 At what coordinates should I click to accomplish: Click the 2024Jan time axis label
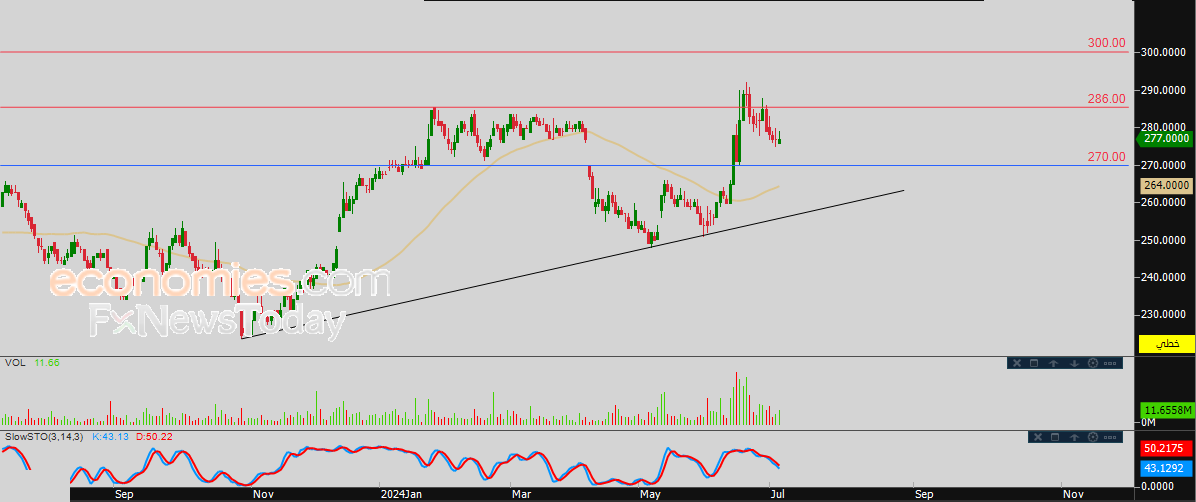pyautogui.click(x=403, y=494)
